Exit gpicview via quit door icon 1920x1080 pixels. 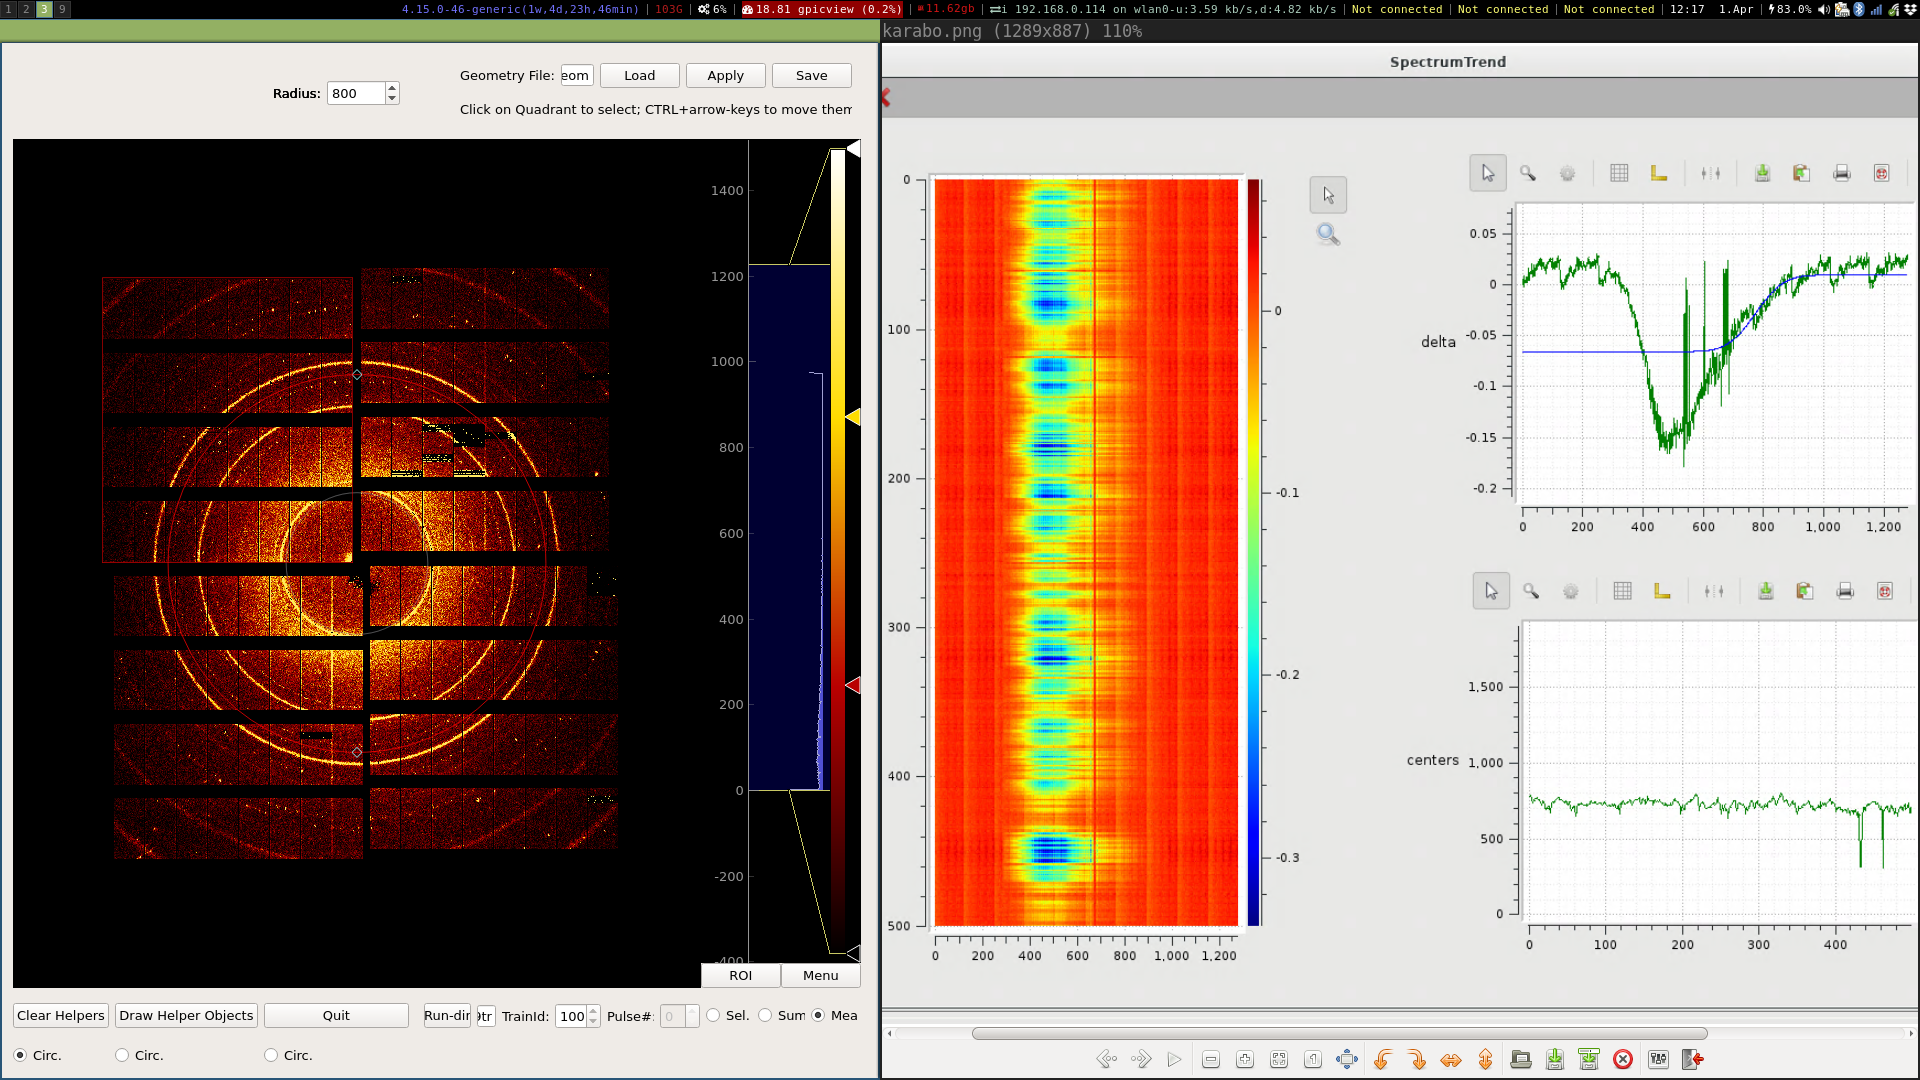[x=1693, y=1059]
